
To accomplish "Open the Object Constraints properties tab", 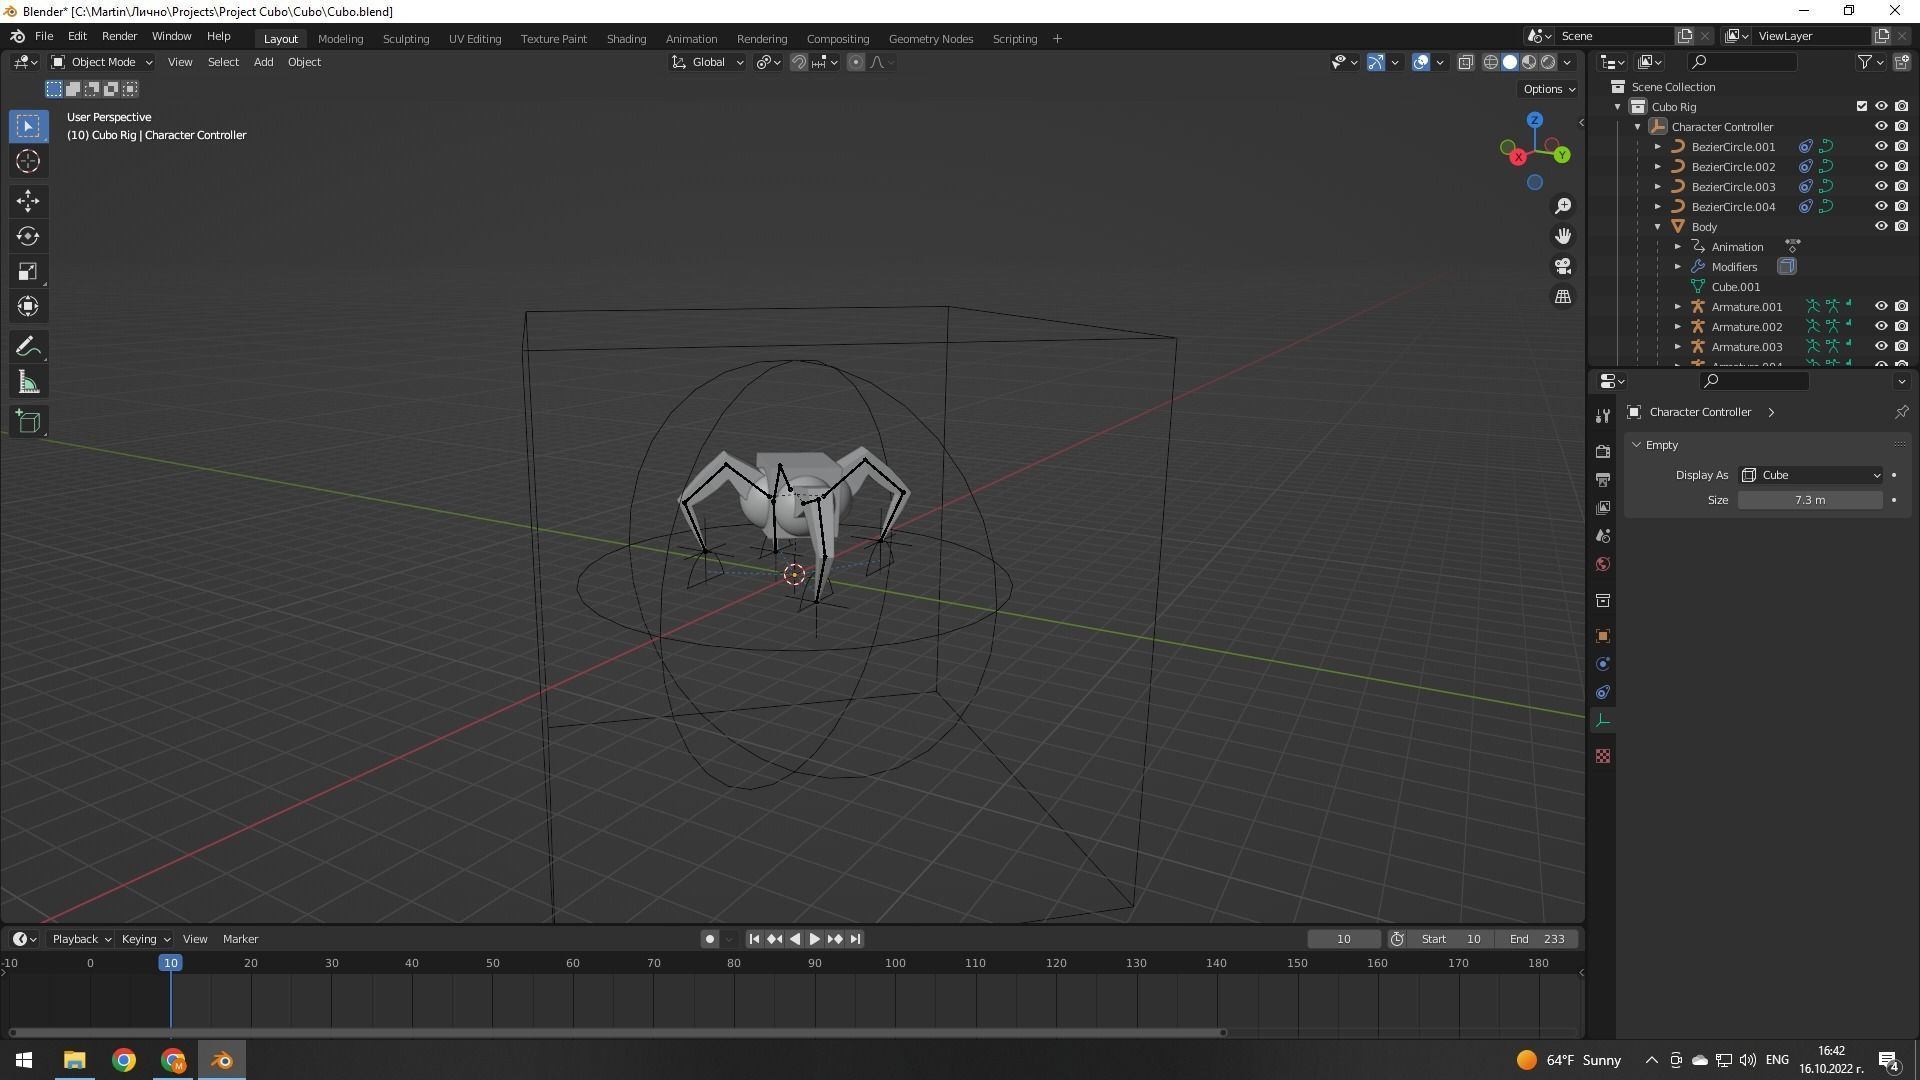I will pyautogui.click(x=1603, y=692).
